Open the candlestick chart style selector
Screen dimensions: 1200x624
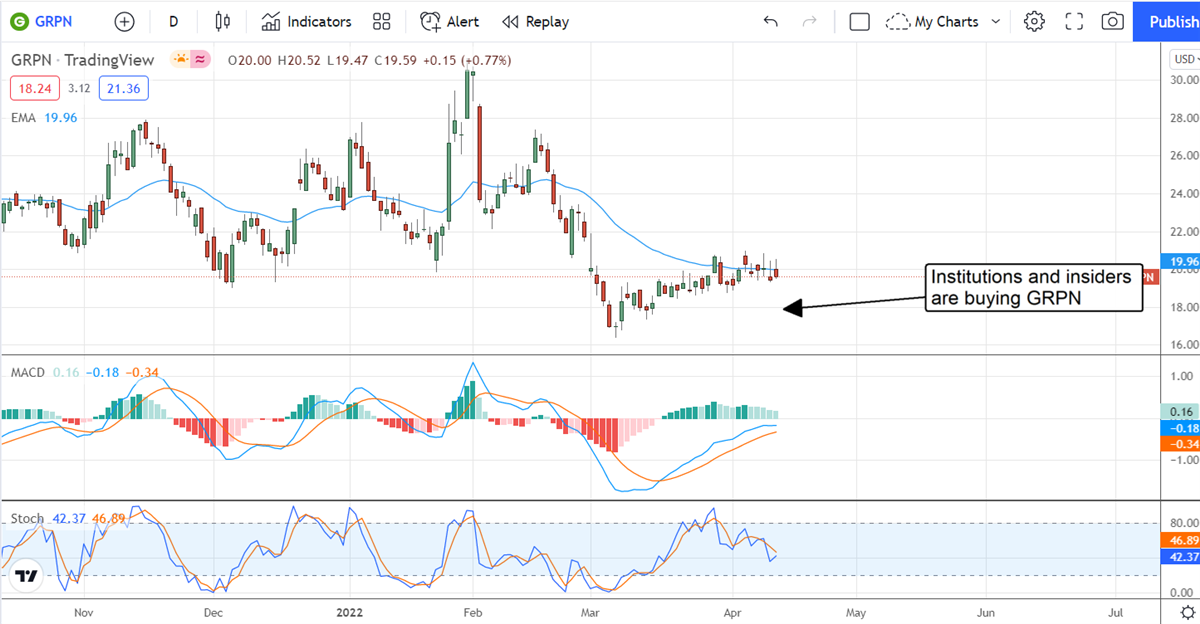[x=222, y=21]
